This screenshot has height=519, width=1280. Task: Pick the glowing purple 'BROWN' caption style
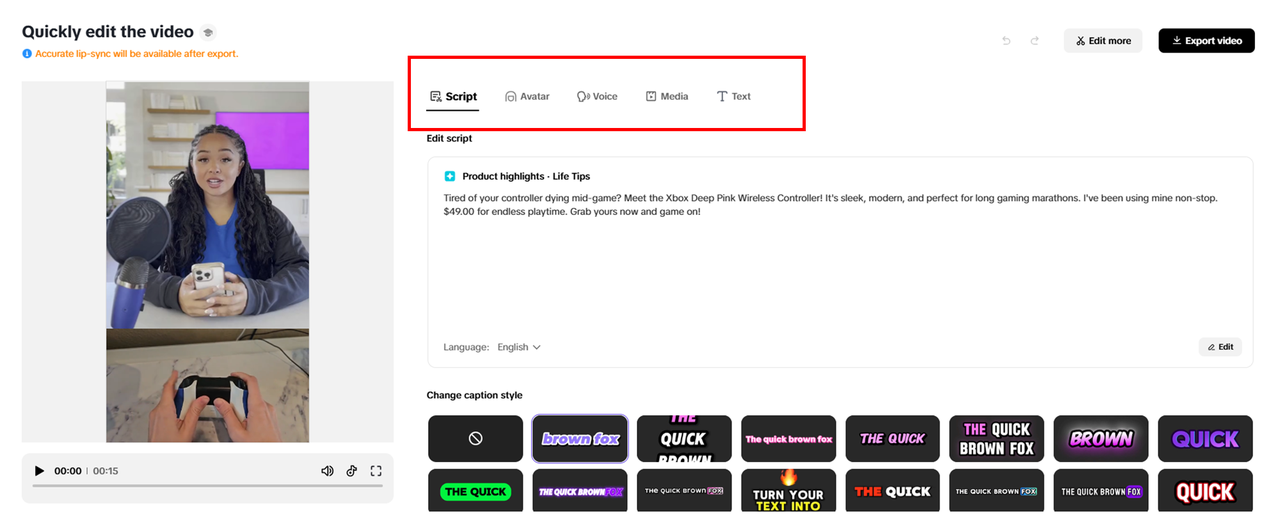click(1101, 438)
